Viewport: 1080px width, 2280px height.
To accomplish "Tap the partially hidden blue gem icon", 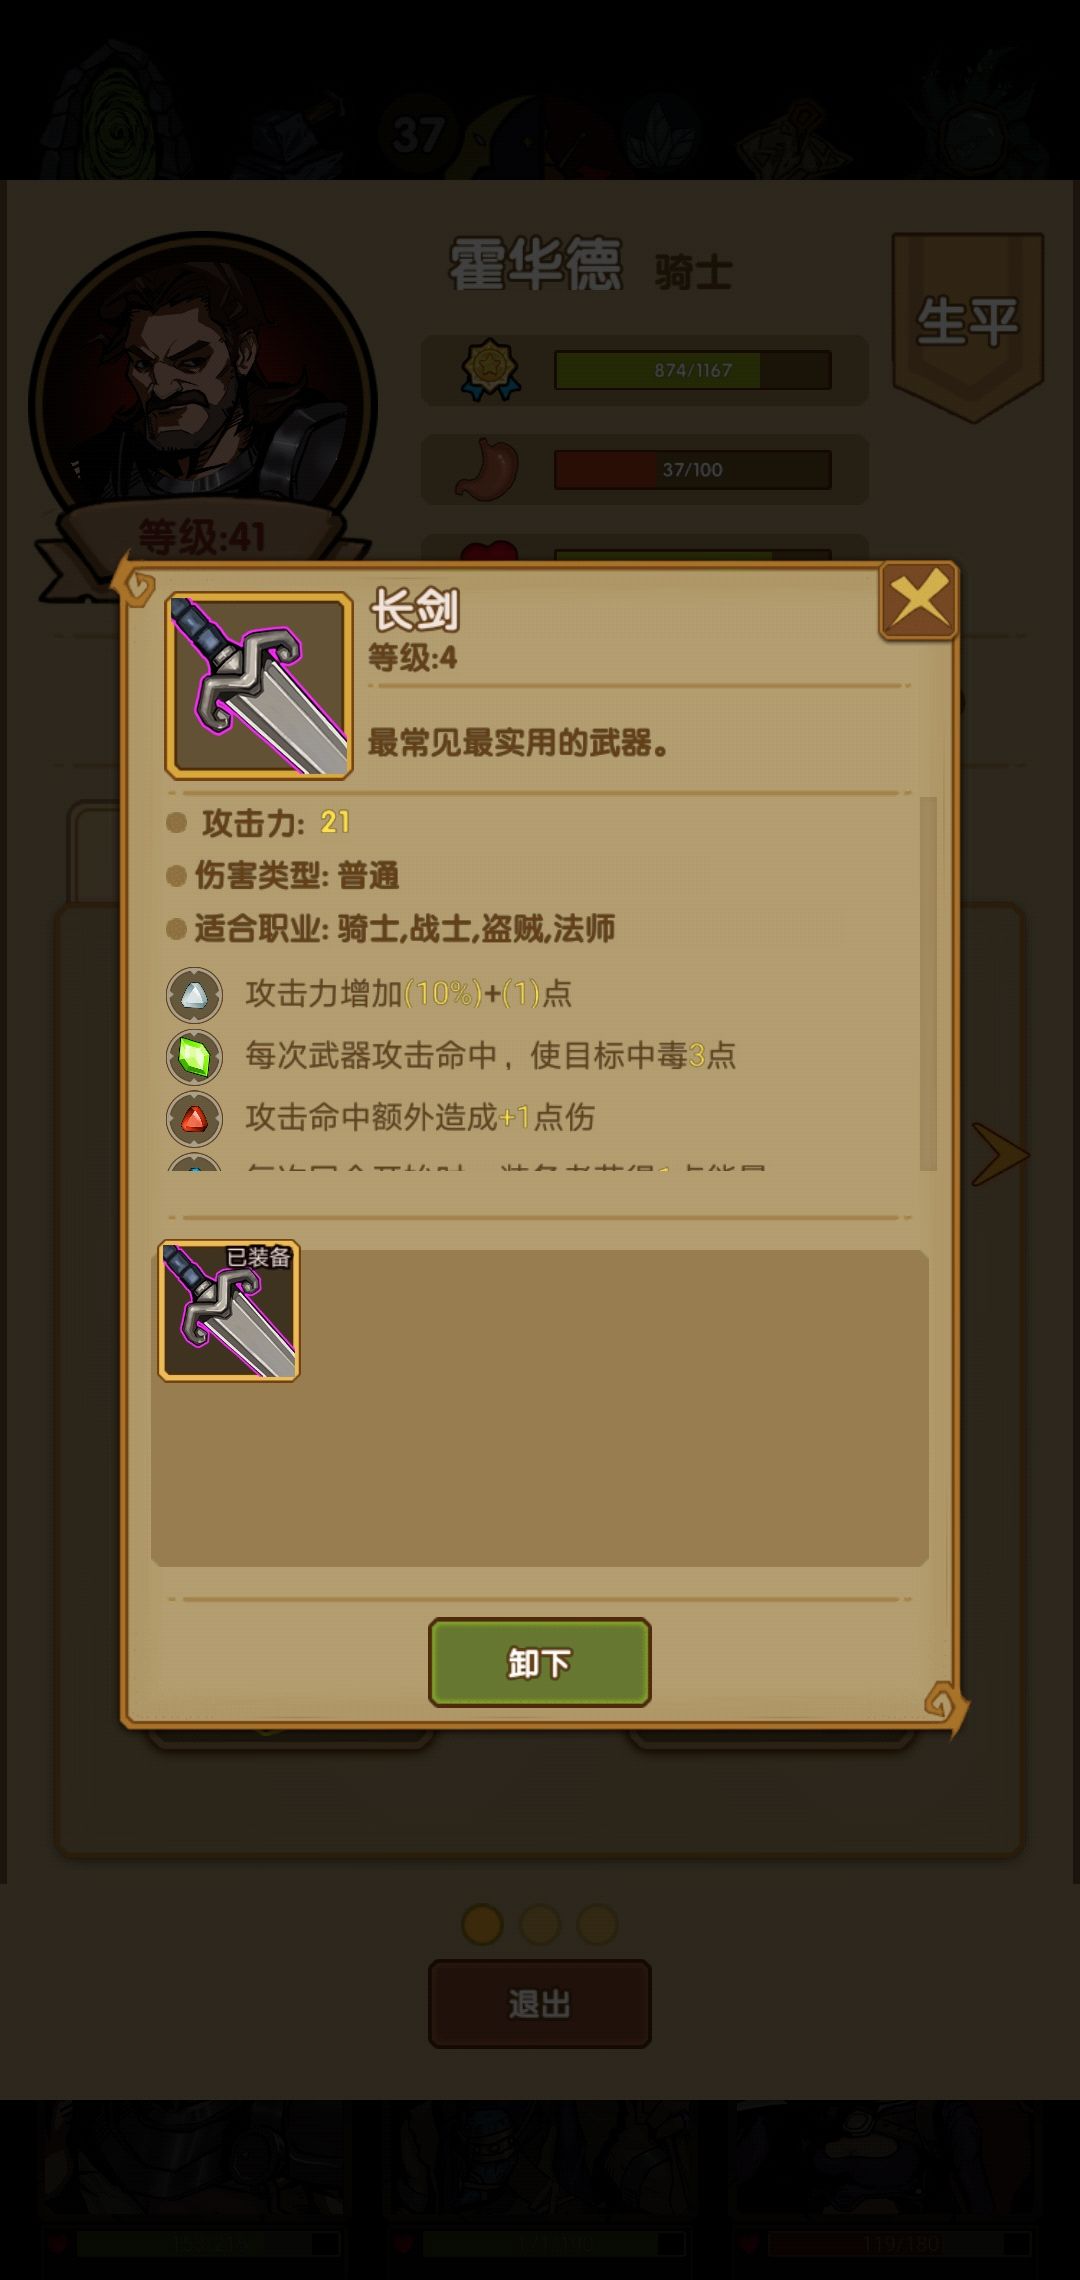I will (194, 1163).
